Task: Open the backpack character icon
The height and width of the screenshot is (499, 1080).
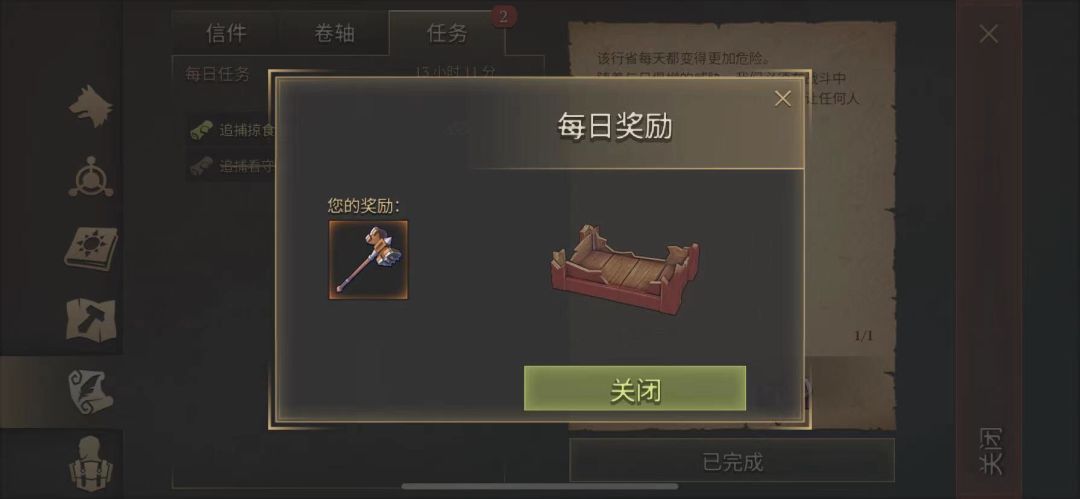Action: pyautogui.click(x=92, y=463)
